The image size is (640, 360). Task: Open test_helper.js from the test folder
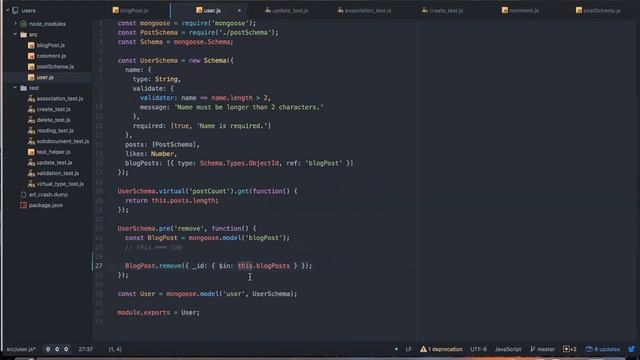53,152
